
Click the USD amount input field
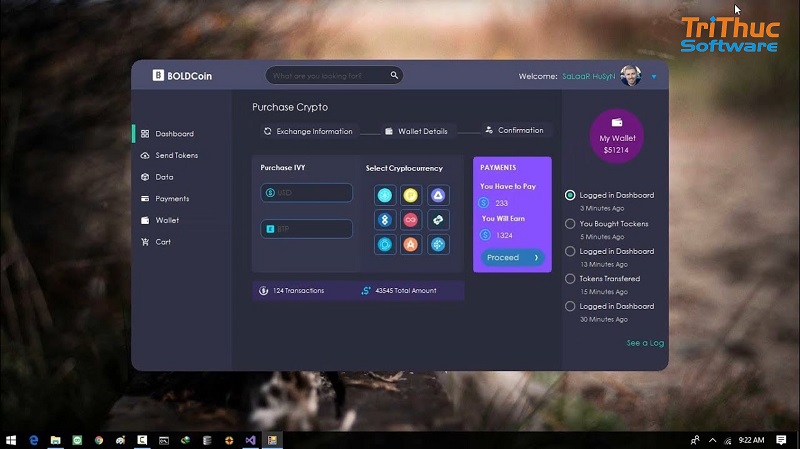307,193
